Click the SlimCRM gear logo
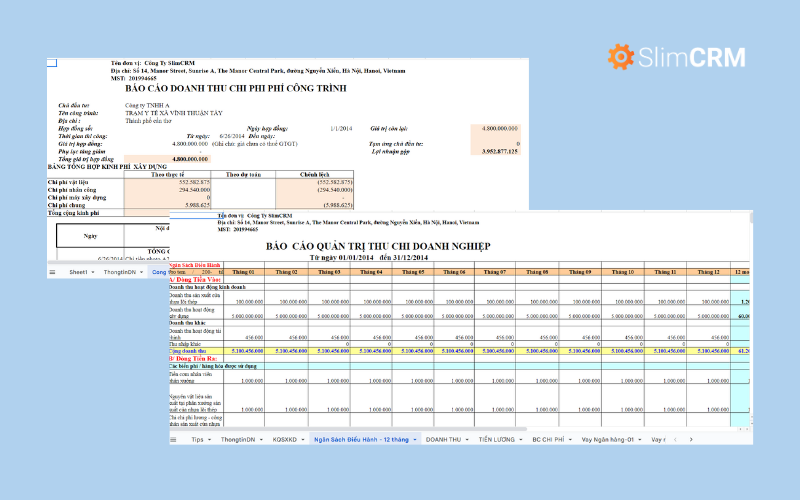This screenshot has height=500, width=800. (621, 57)
